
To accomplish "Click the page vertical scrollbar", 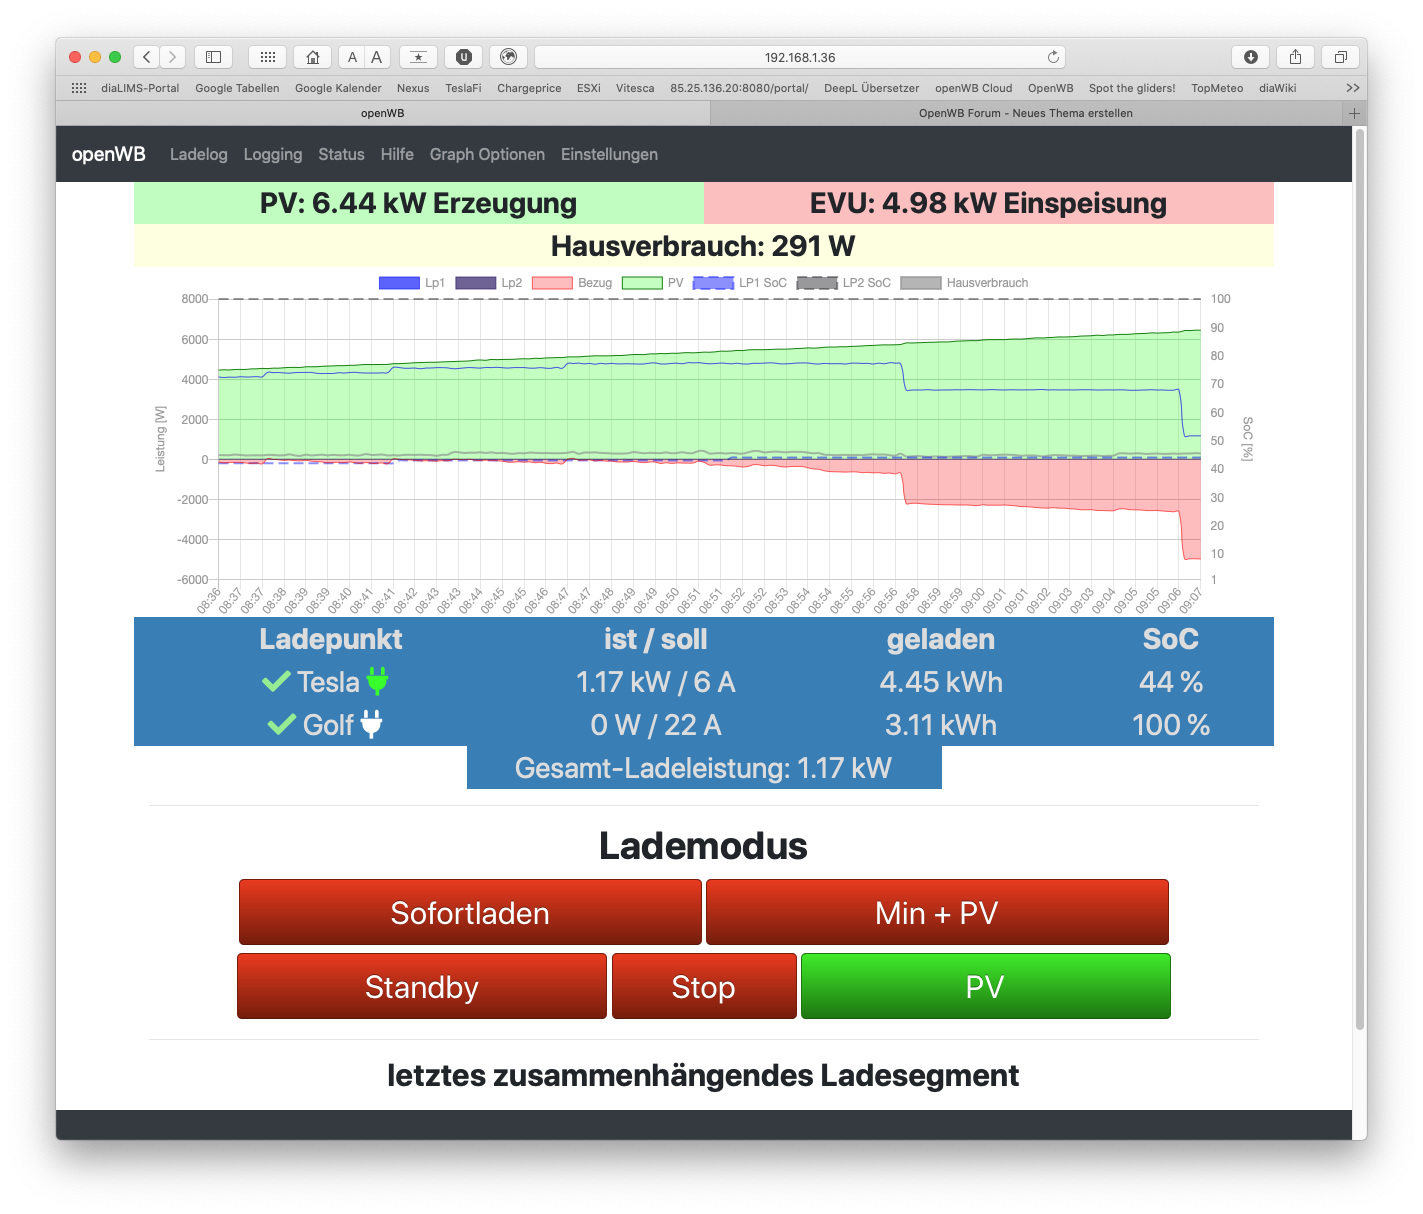I will pos(1359,578).
